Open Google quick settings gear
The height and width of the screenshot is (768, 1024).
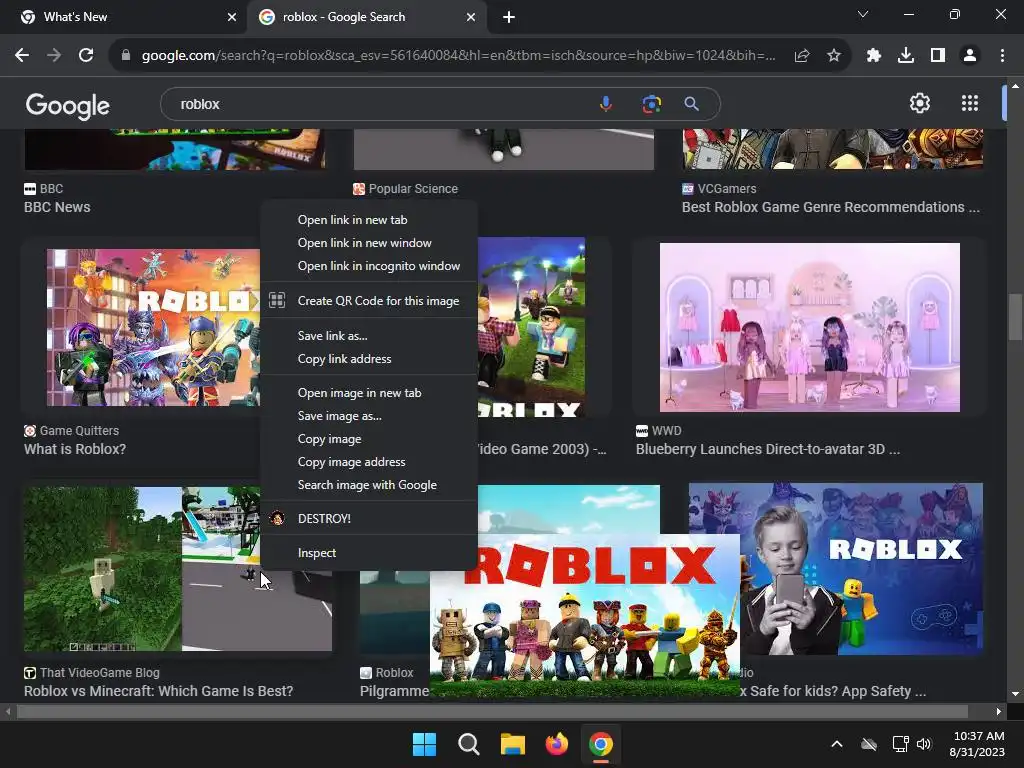coord(920,103)
